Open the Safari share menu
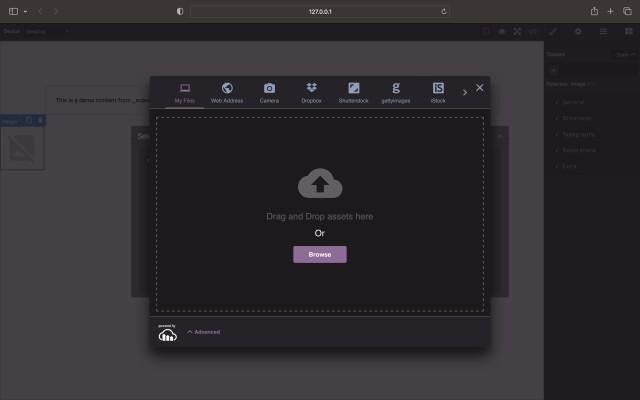 click(594, 11)
